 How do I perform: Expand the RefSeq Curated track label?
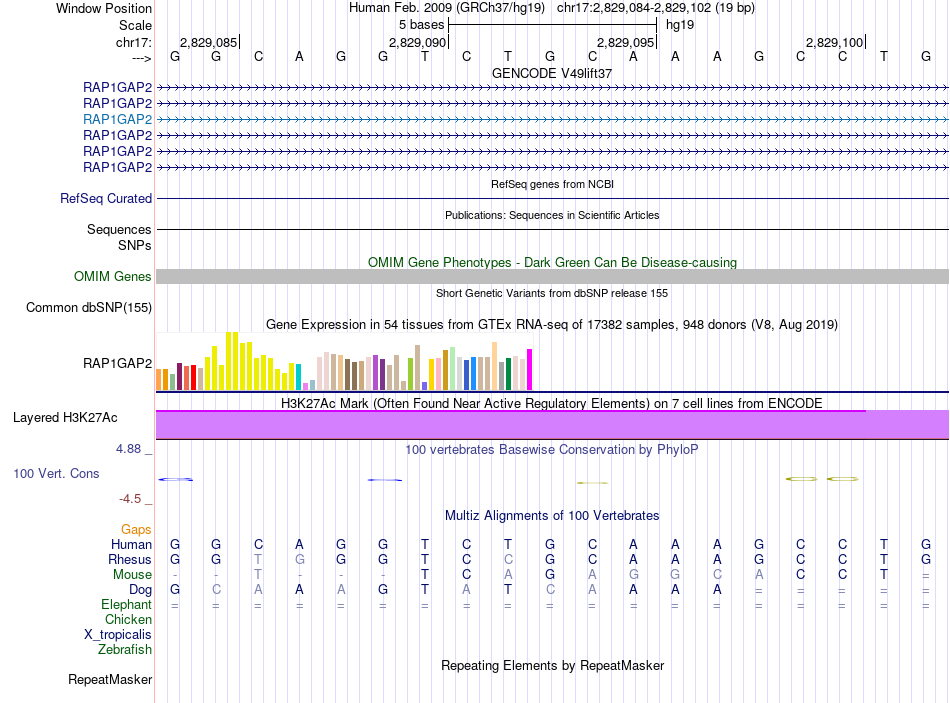pos(106,199)
